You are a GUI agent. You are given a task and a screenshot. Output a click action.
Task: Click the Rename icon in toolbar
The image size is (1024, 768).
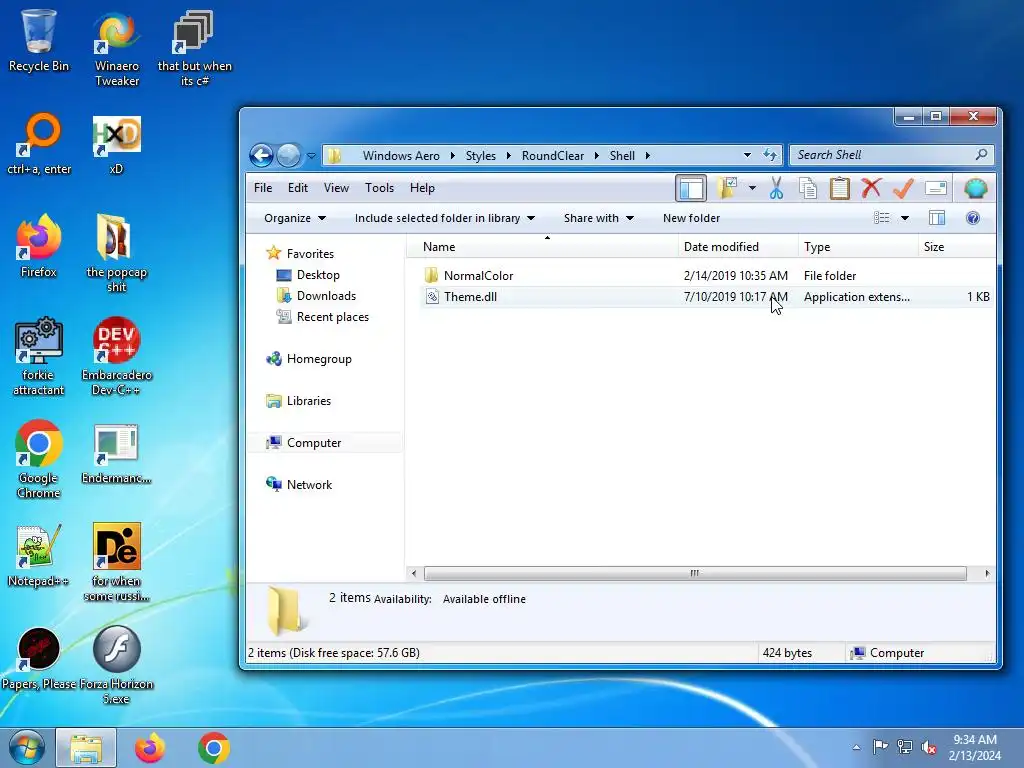936,189
